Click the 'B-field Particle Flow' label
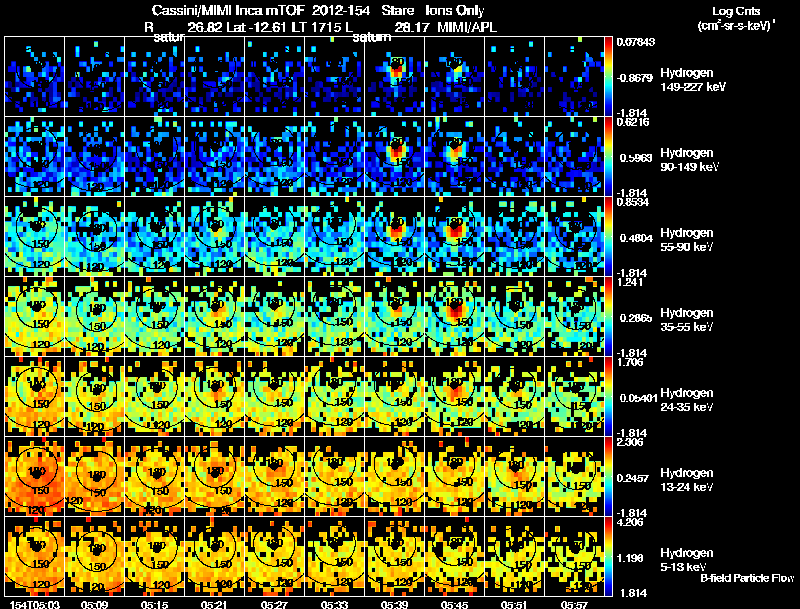Image resolution: width=800 pixels, height=609 pixels. click(x=747, y=578)
